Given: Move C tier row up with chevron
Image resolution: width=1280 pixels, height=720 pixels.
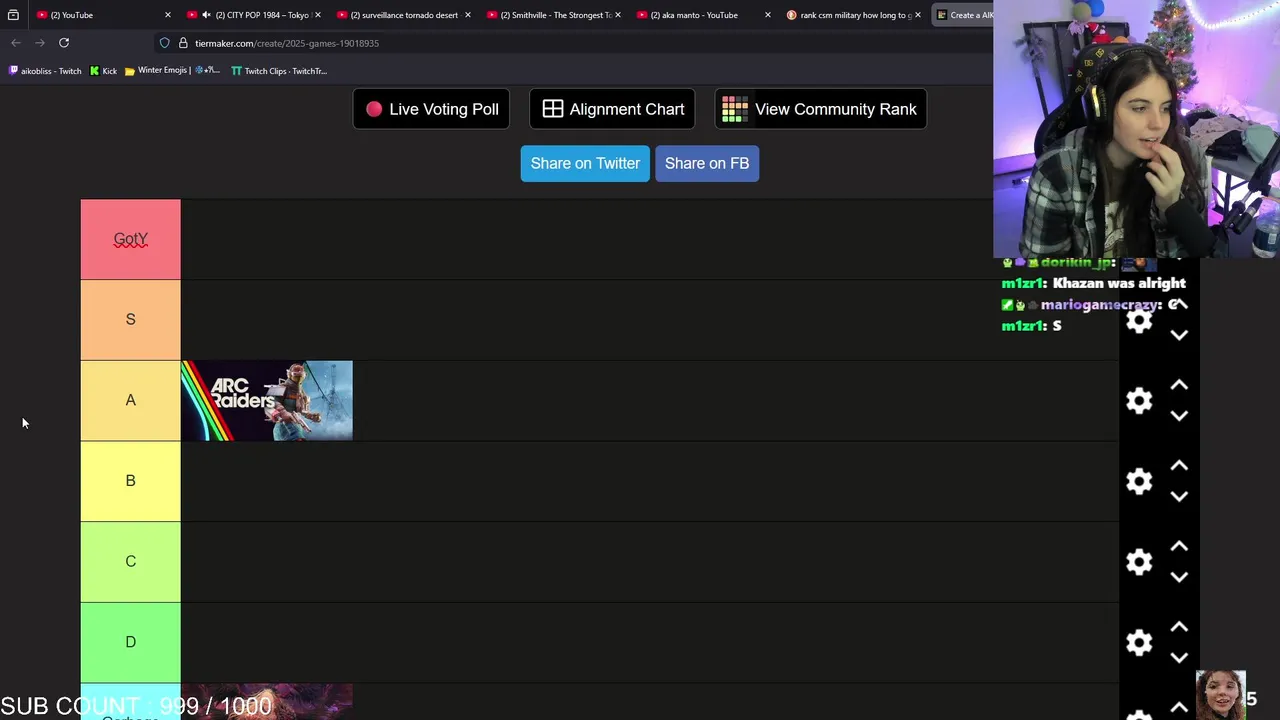Looking at the screenshot, I should [x=1179, y=546].
